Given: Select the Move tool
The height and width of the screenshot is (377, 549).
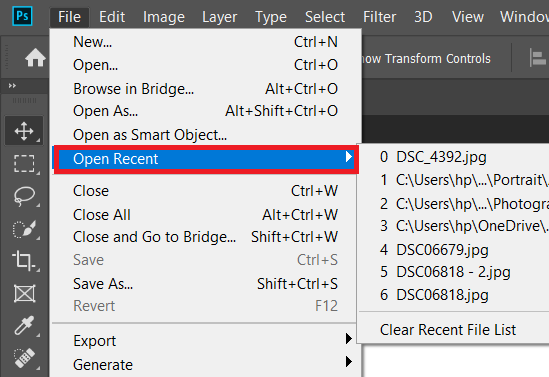Looking at the screenshot, I should tap(24, 131).
